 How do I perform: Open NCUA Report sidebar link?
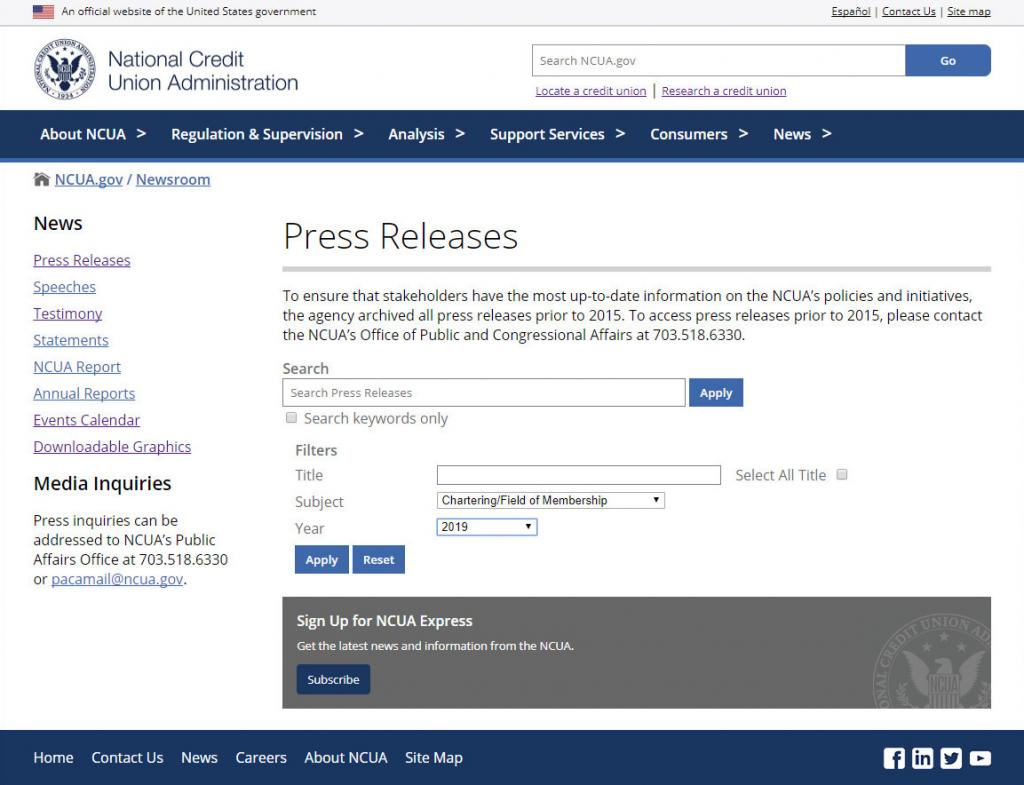pyautogui.click(x=77, y=367)
